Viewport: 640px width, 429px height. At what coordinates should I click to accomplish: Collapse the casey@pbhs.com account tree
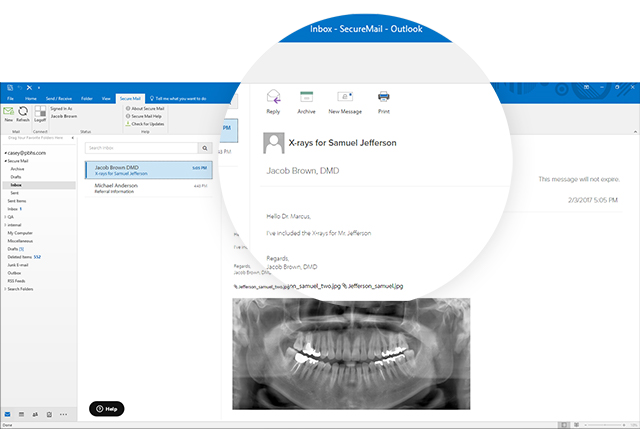tap(5, 153)
